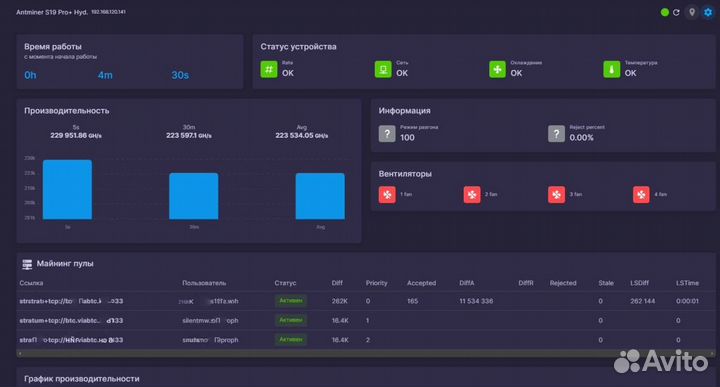Click the red 1 fan icon
The image size is (720, 387).
[x=387, y=195]
